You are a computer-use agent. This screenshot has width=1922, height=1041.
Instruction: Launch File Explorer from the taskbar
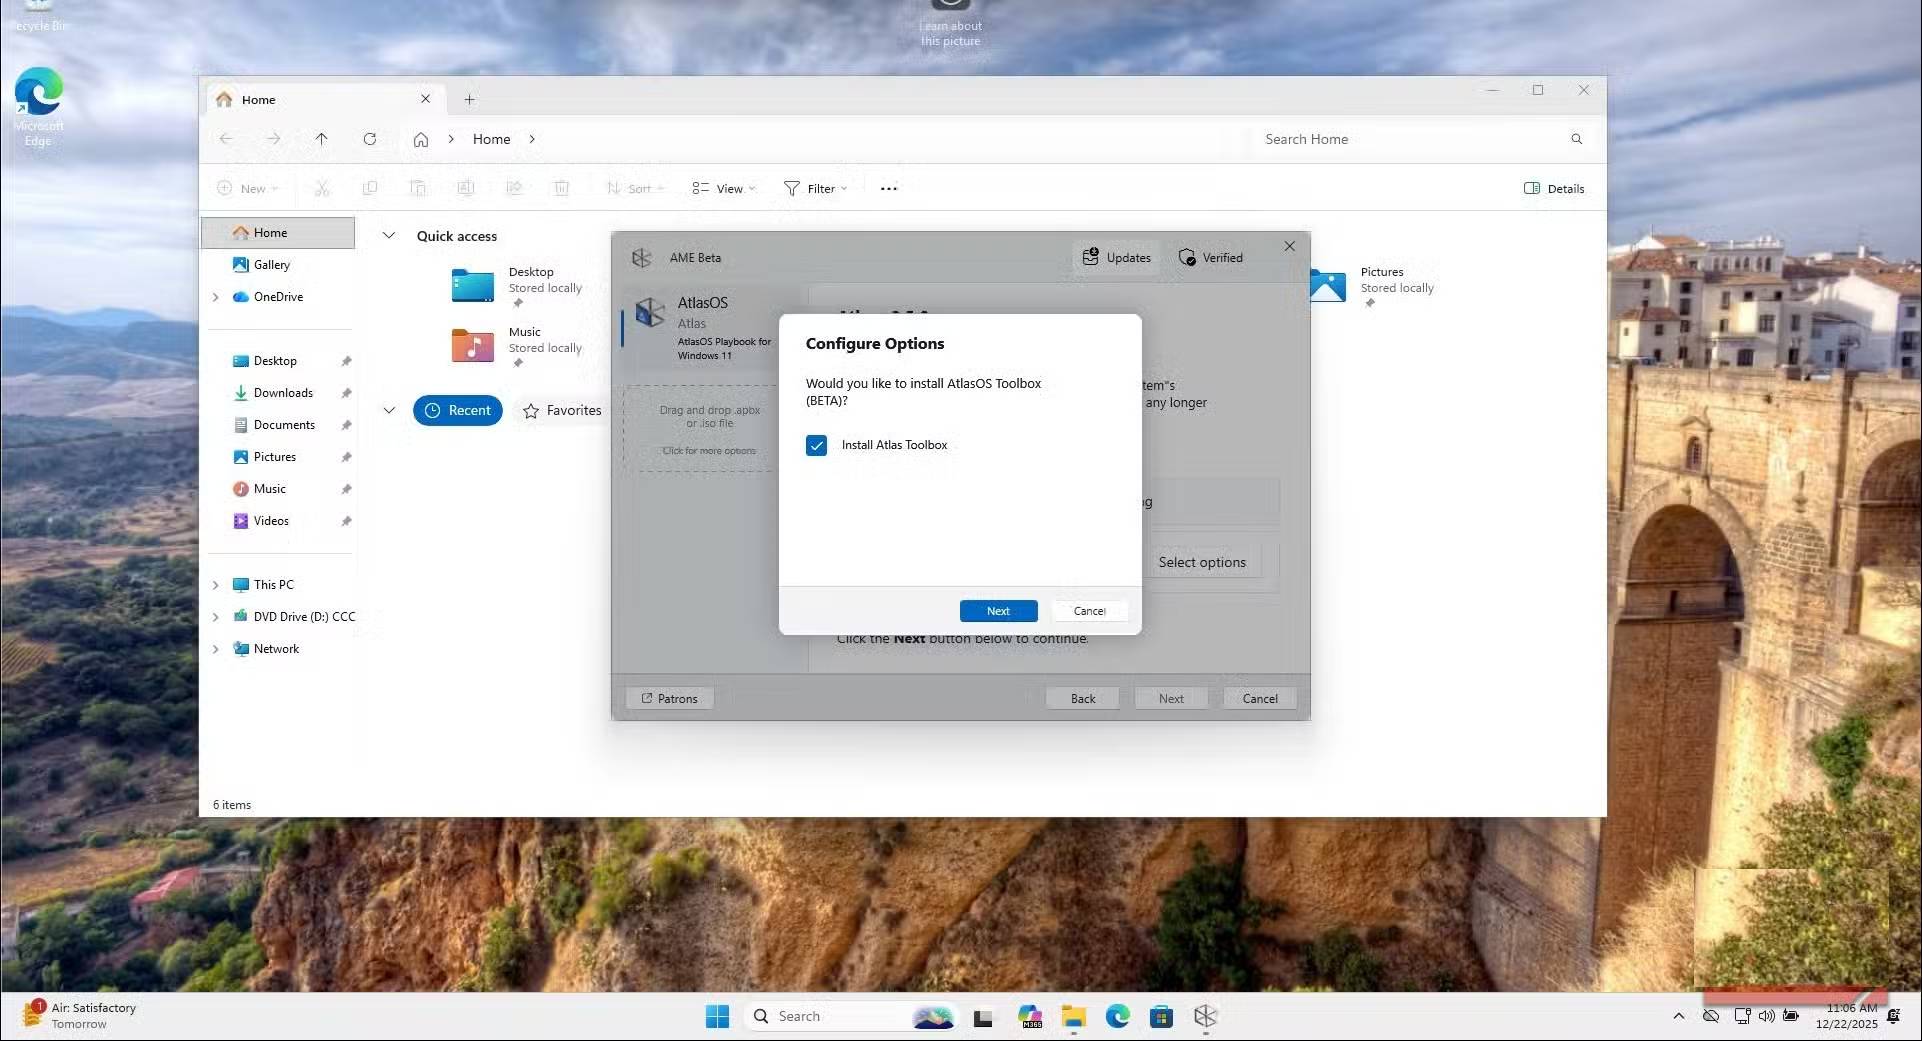pyautogui.click(x=1074, y=1016)
